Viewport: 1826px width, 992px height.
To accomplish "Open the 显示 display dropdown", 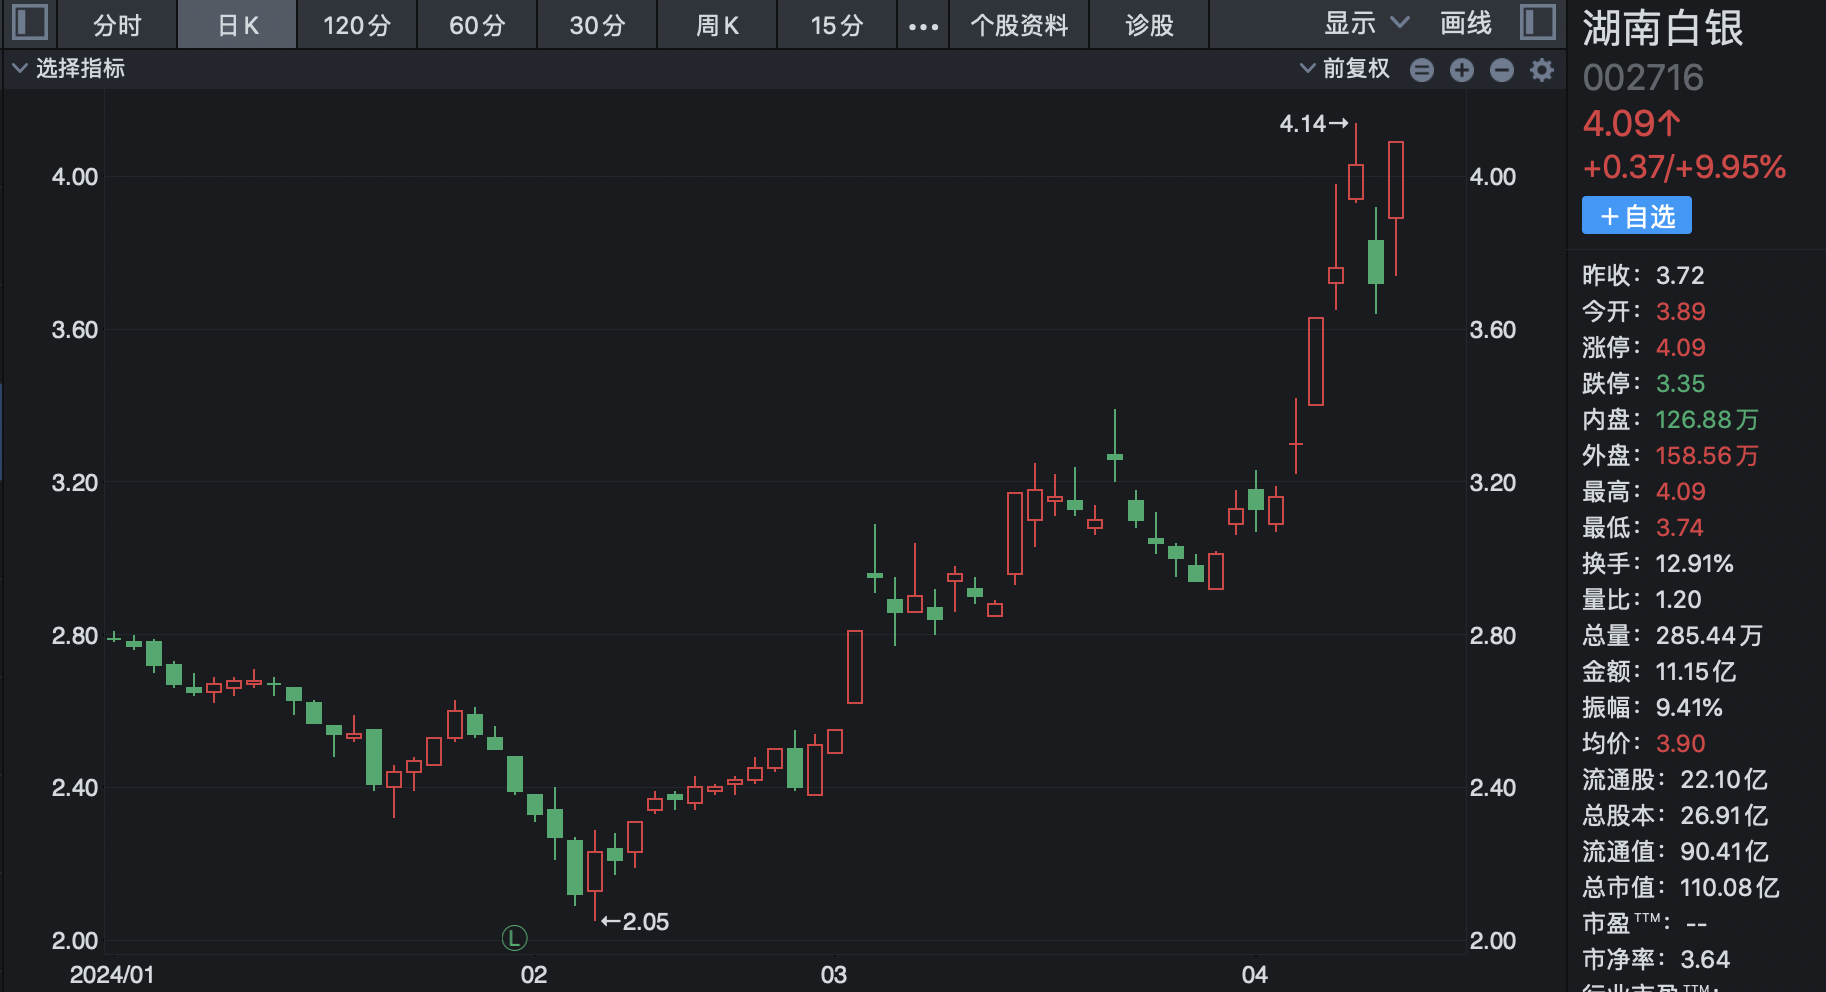I will pos(1366,24).
